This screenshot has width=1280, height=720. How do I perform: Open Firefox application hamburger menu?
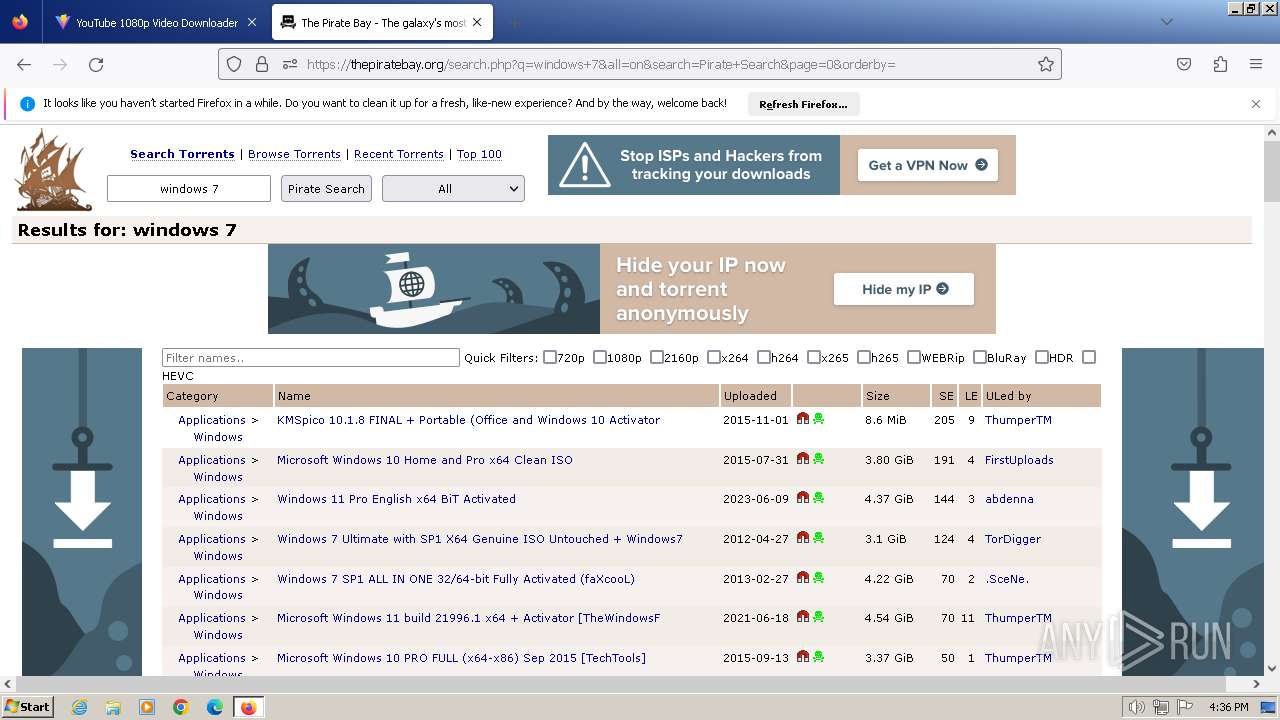click(x=1256, y=64)
